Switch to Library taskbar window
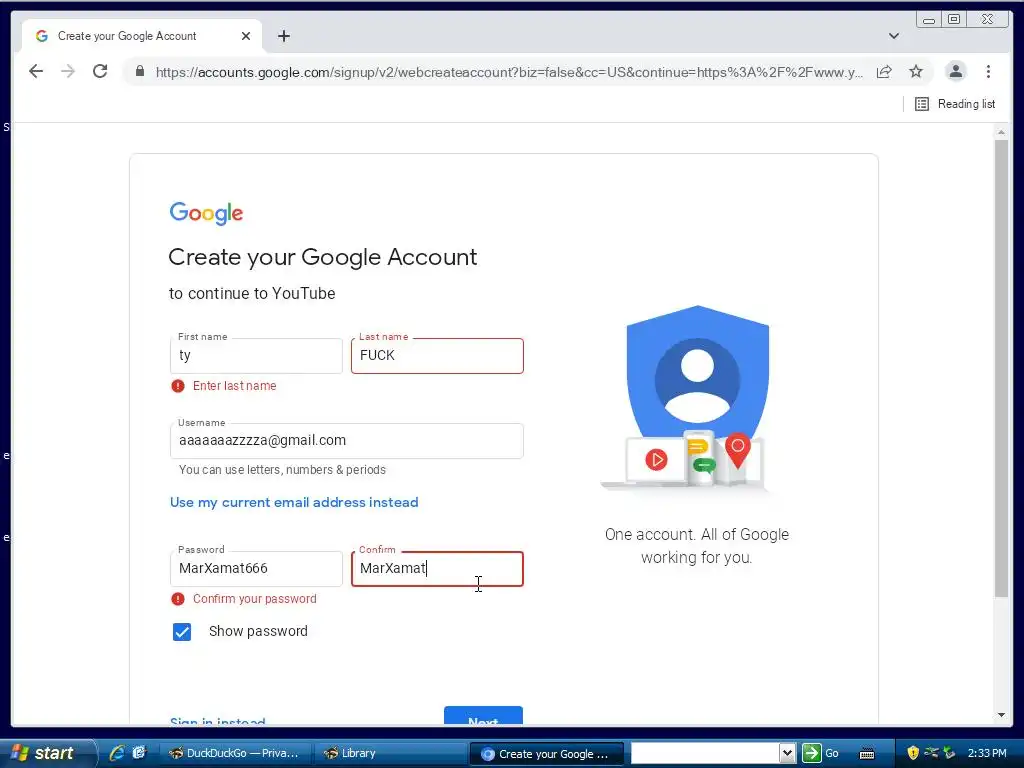Screen dimensions: 1024x768 390,753
